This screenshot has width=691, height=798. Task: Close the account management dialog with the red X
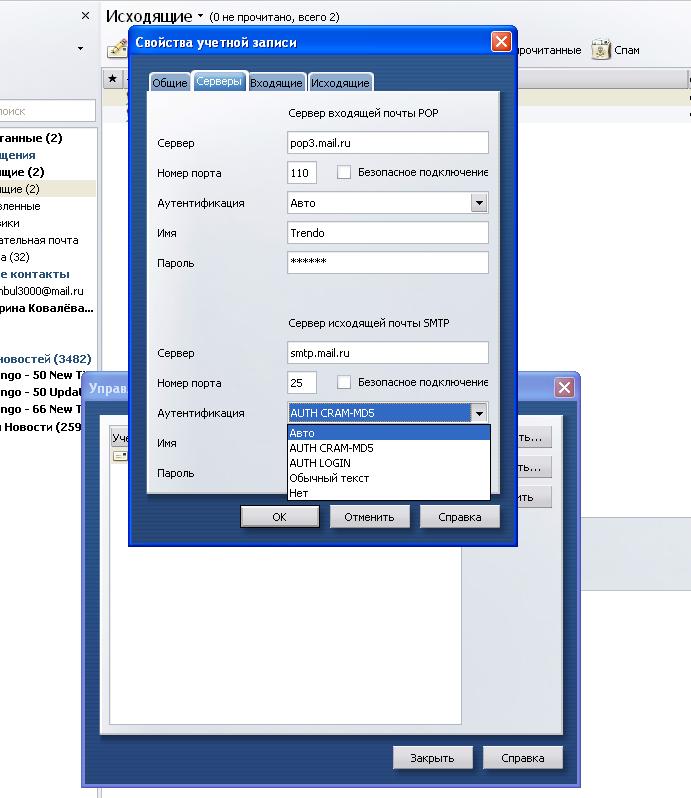point(565,388)
